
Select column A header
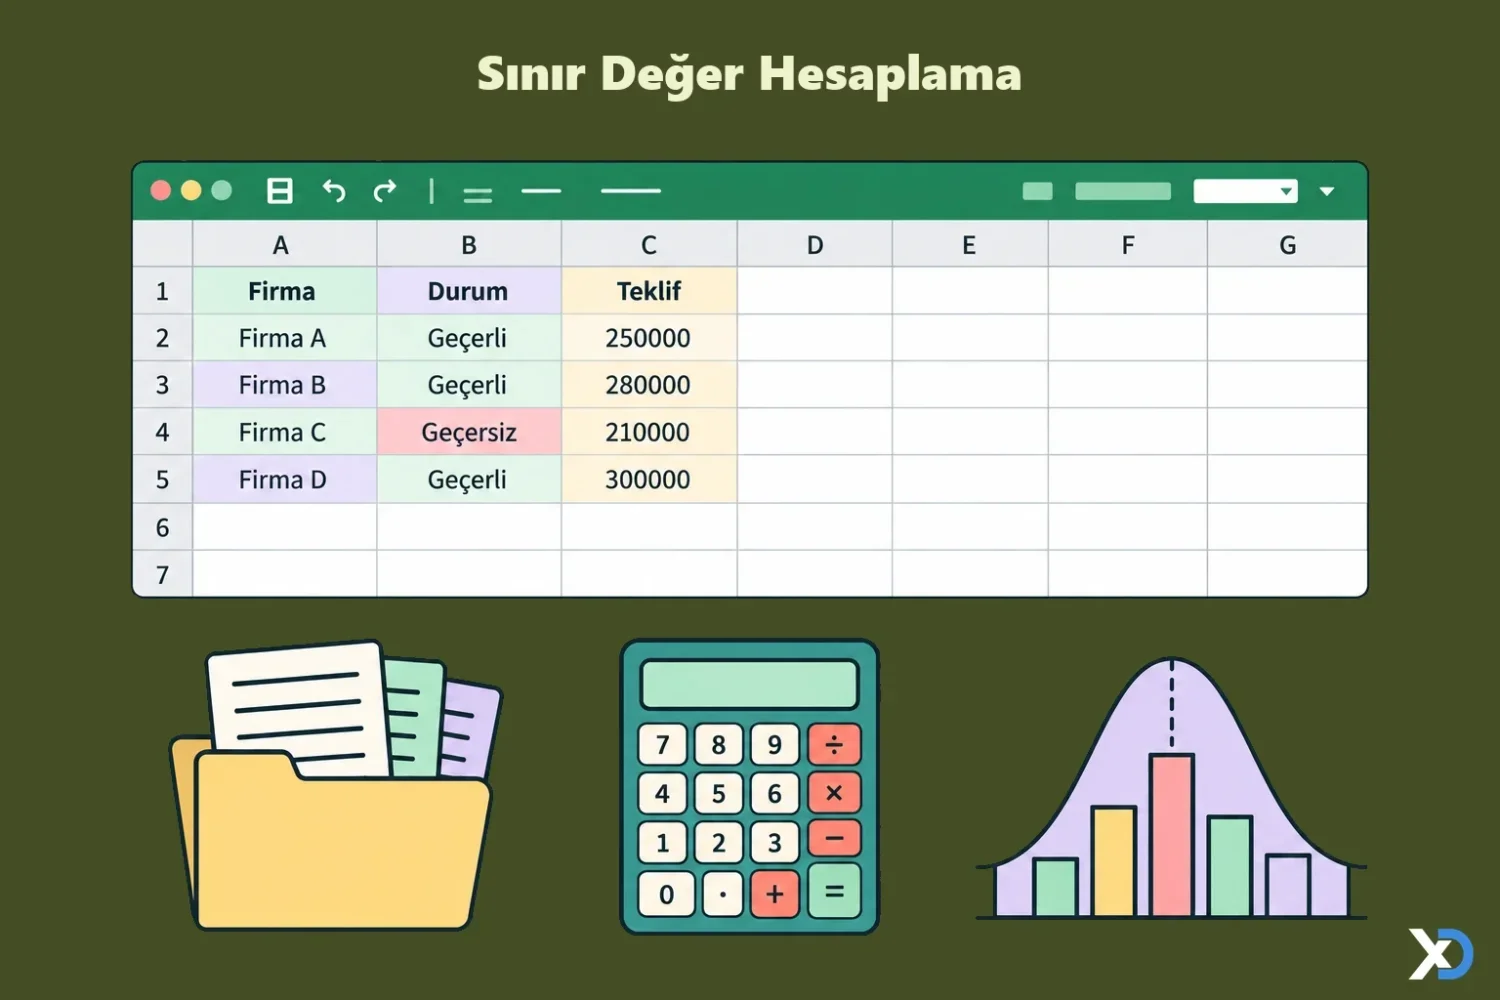pos(284,245)
